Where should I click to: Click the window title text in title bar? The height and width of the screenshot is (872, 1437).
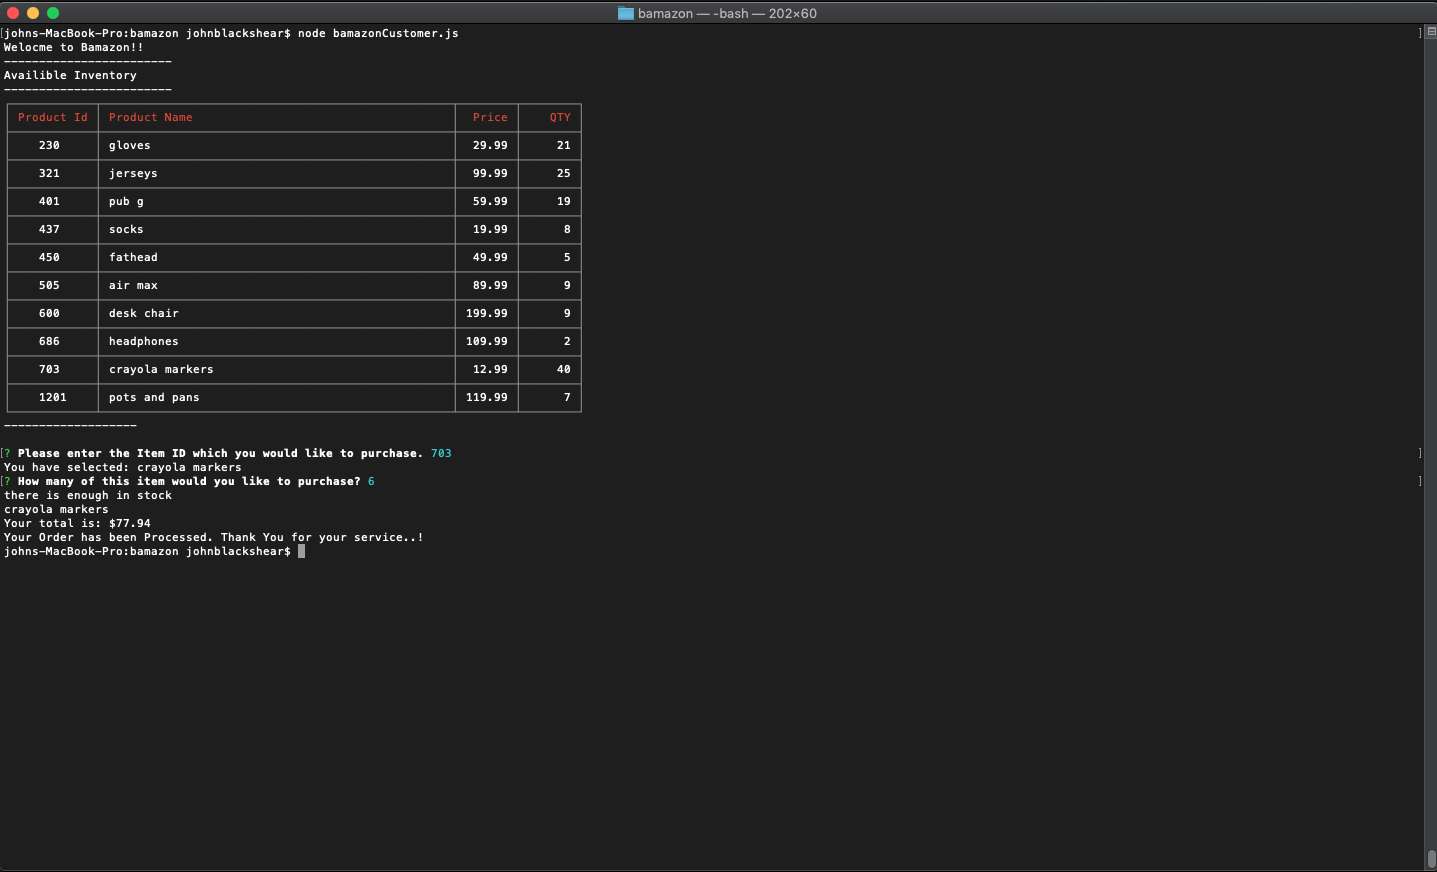coord(727,13)
